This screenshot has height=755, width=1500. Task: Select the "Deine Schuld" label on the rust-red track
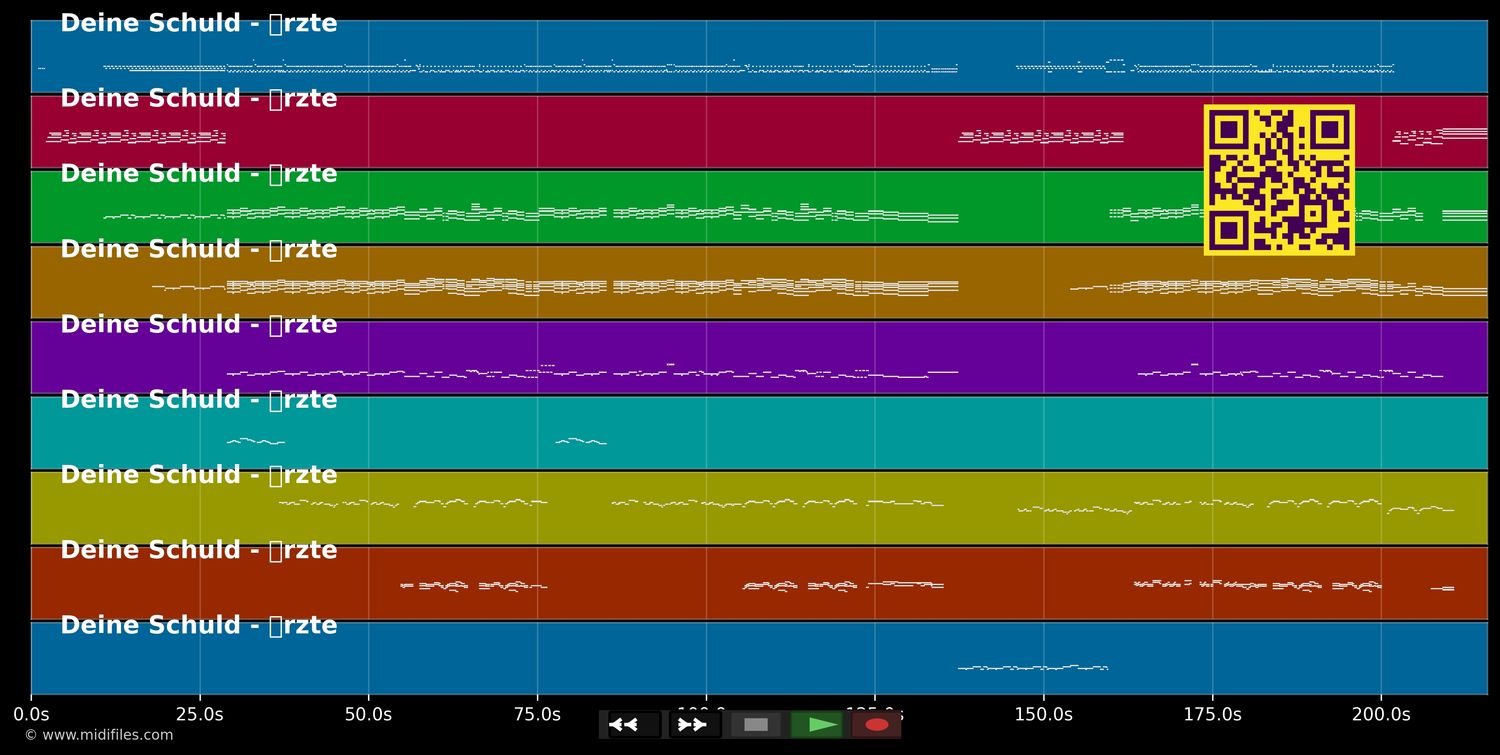tap(199, 550)
